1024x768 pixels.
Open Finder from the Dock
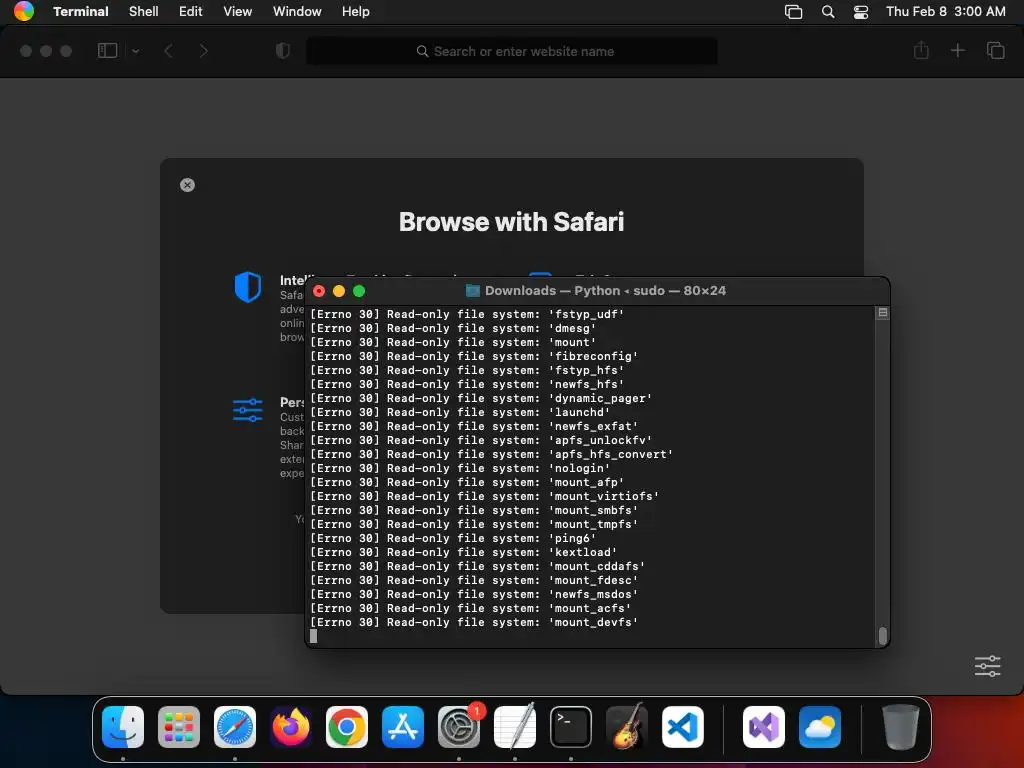point(123,727)
